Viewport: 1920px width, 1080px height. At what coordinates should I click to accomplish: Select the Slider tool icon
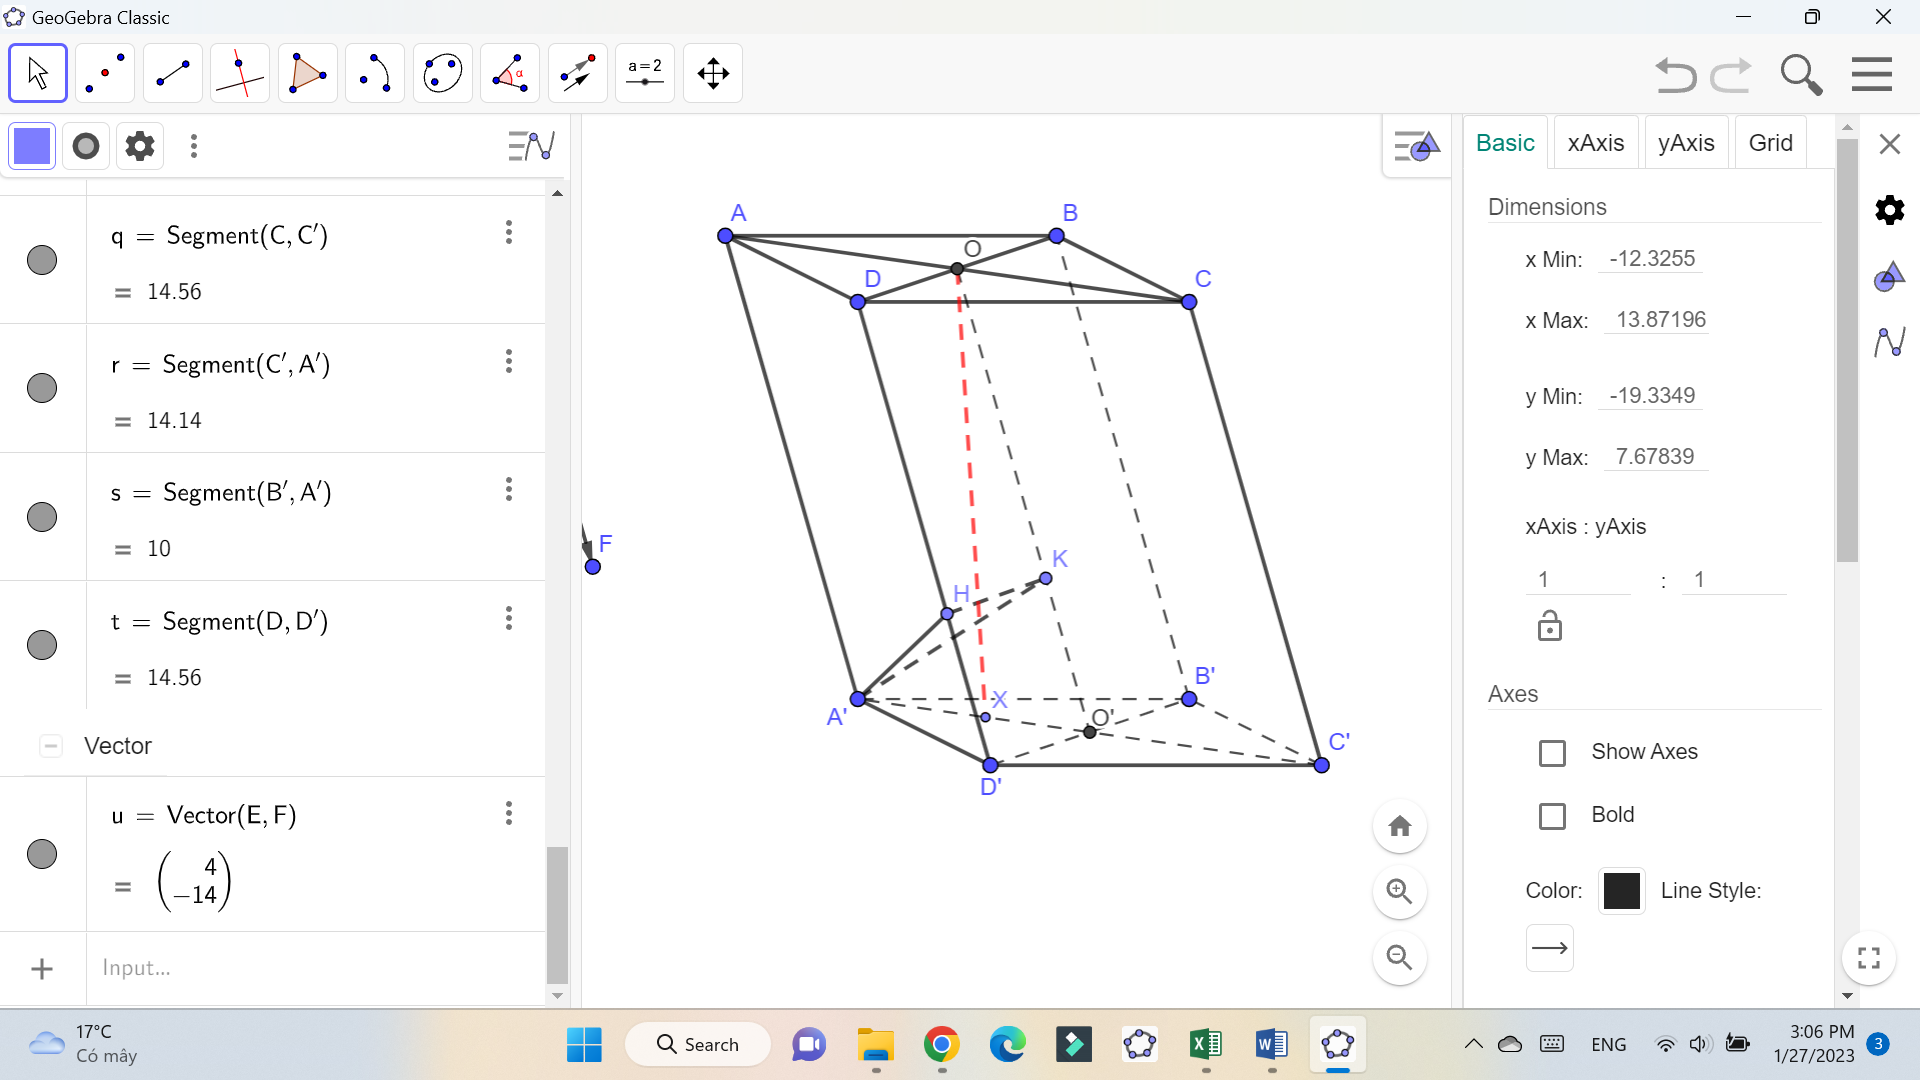tap(645, 73)
